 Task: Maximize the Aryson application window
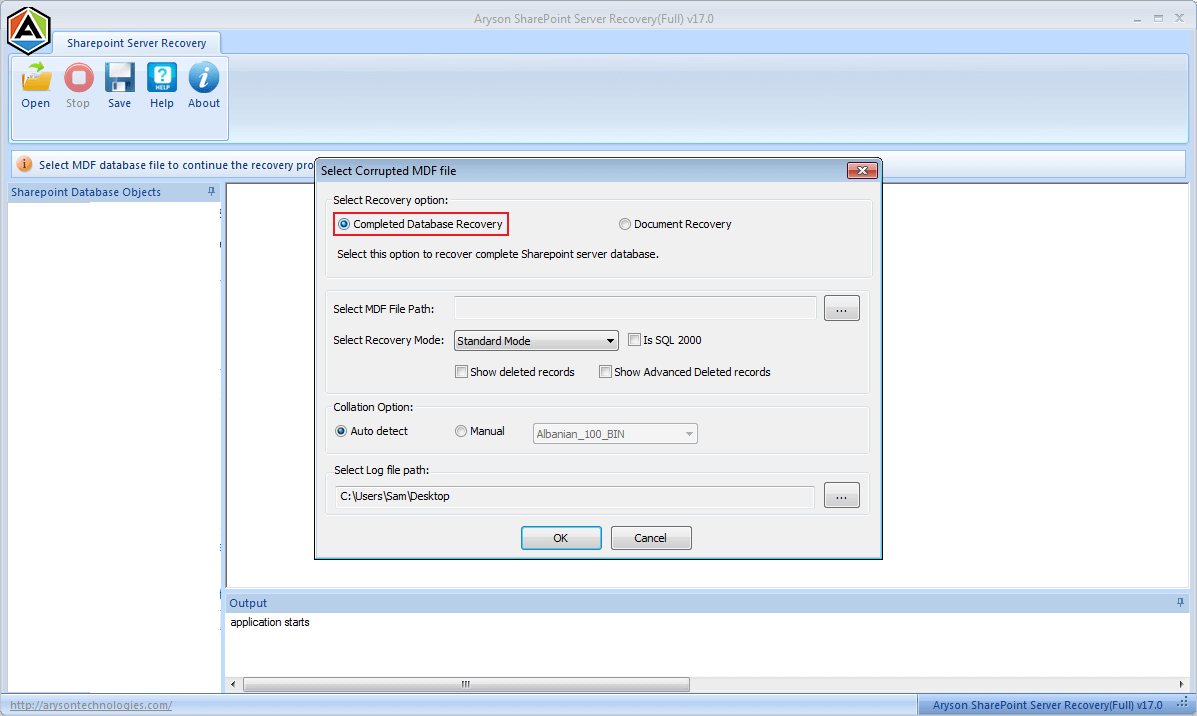[x=1158, y=18]
